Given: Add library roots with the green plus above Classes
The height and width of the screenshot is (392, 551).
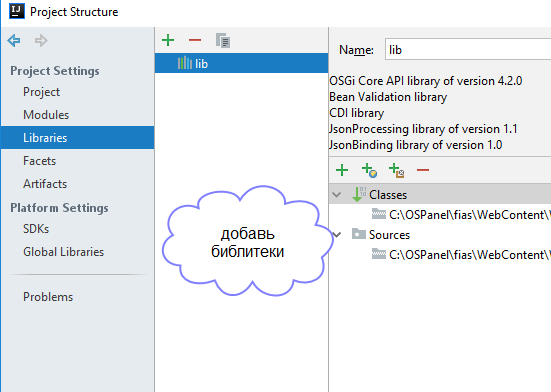Looking at the screenshot, I should pyautogui.click(x=342, y=170).
